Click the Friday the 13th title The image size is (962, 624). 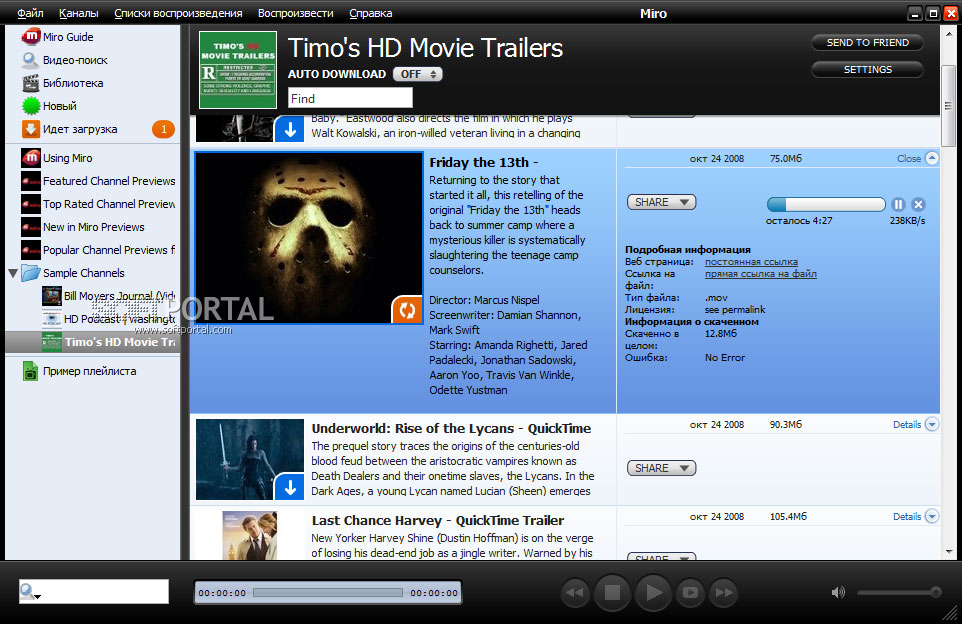pyautogui.click(x=483, y=163)
